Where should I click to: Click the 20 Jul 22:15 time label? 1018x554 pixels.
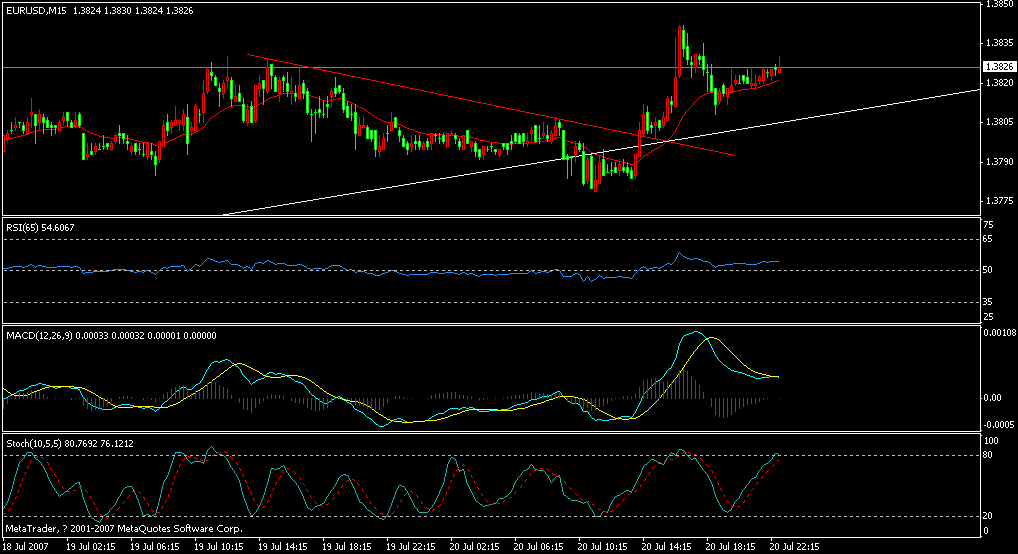tap(795, 547)
